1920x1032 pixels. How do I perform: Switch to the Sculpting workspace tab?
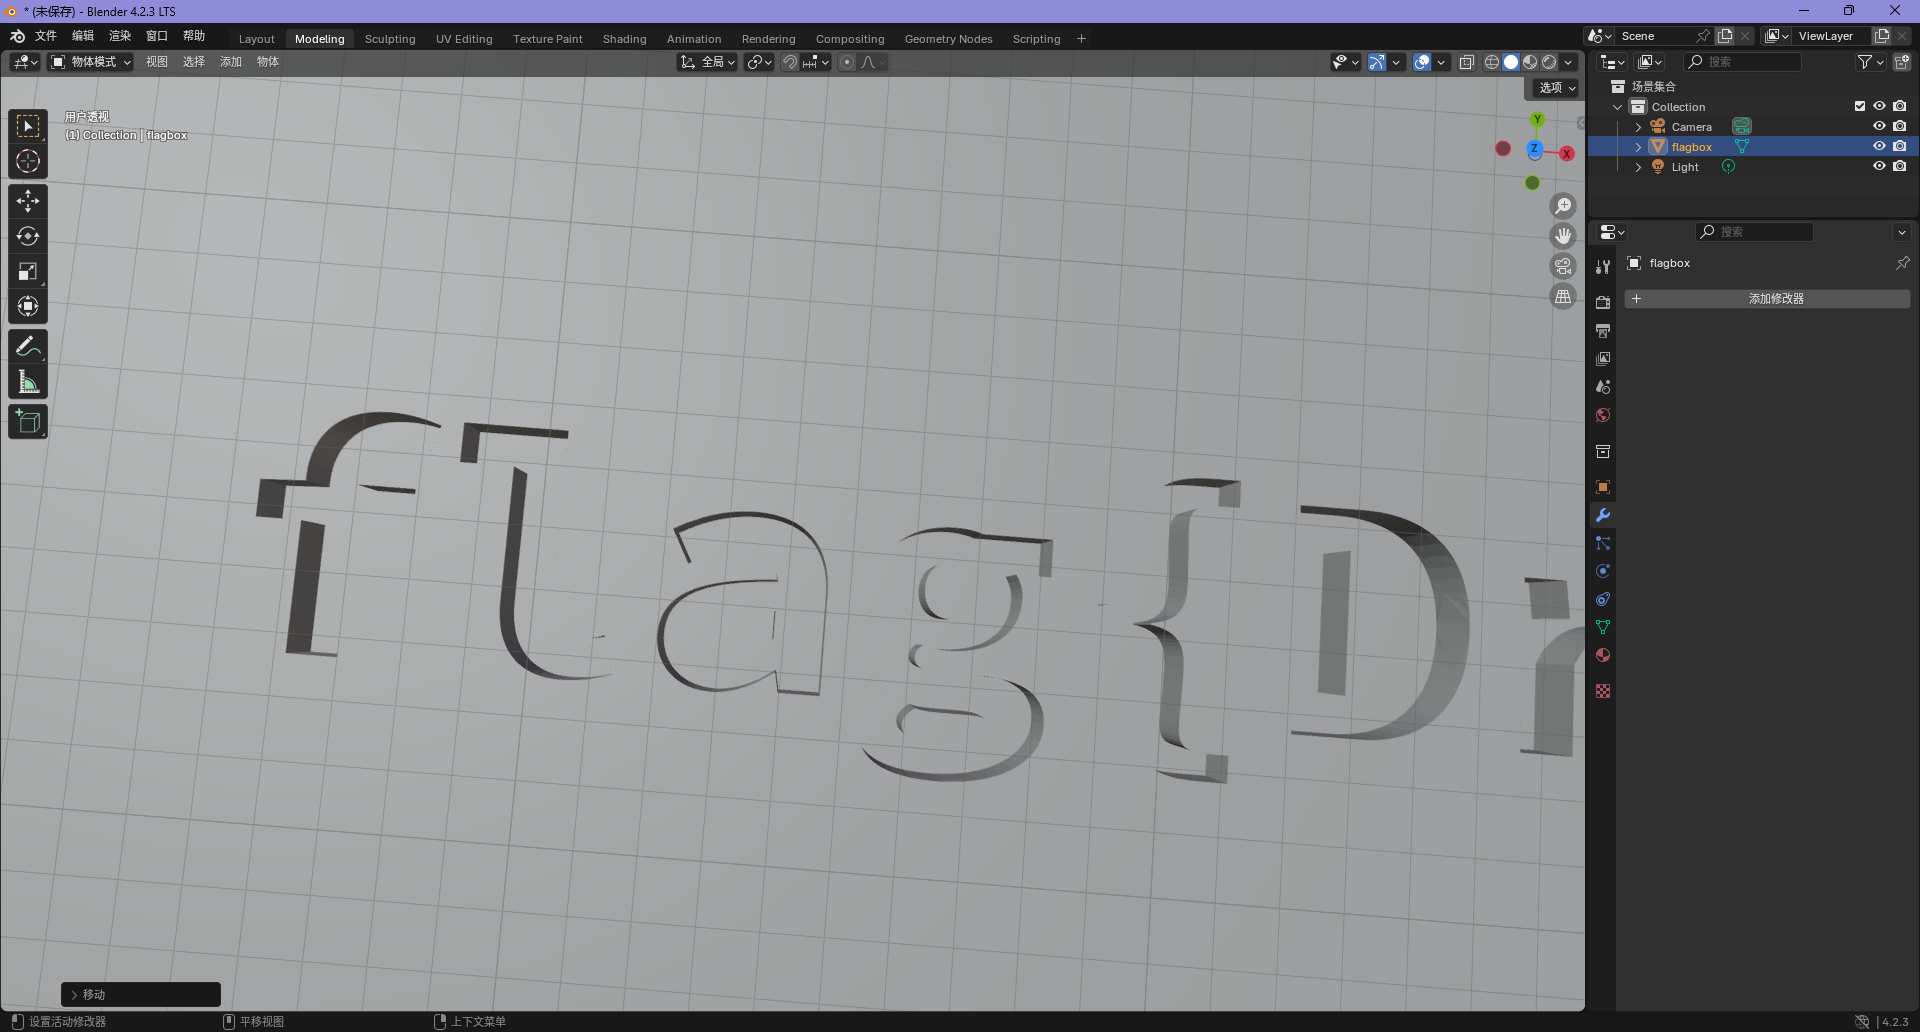[389, 39]
